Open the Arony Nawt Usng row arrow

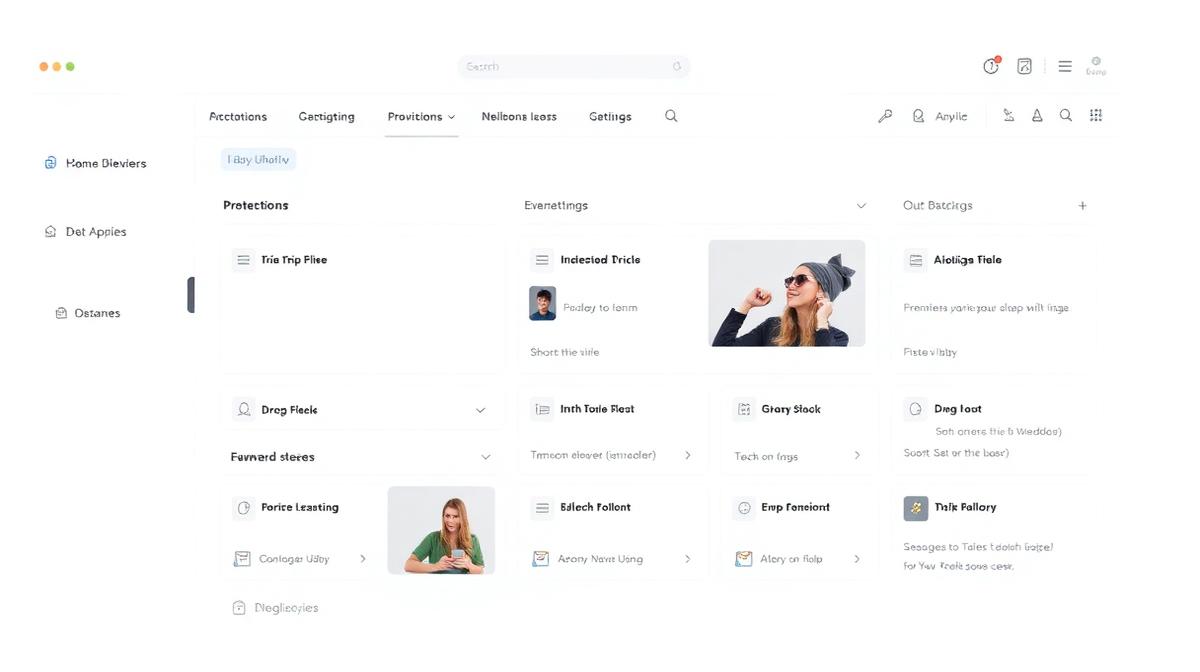point(687,559)
